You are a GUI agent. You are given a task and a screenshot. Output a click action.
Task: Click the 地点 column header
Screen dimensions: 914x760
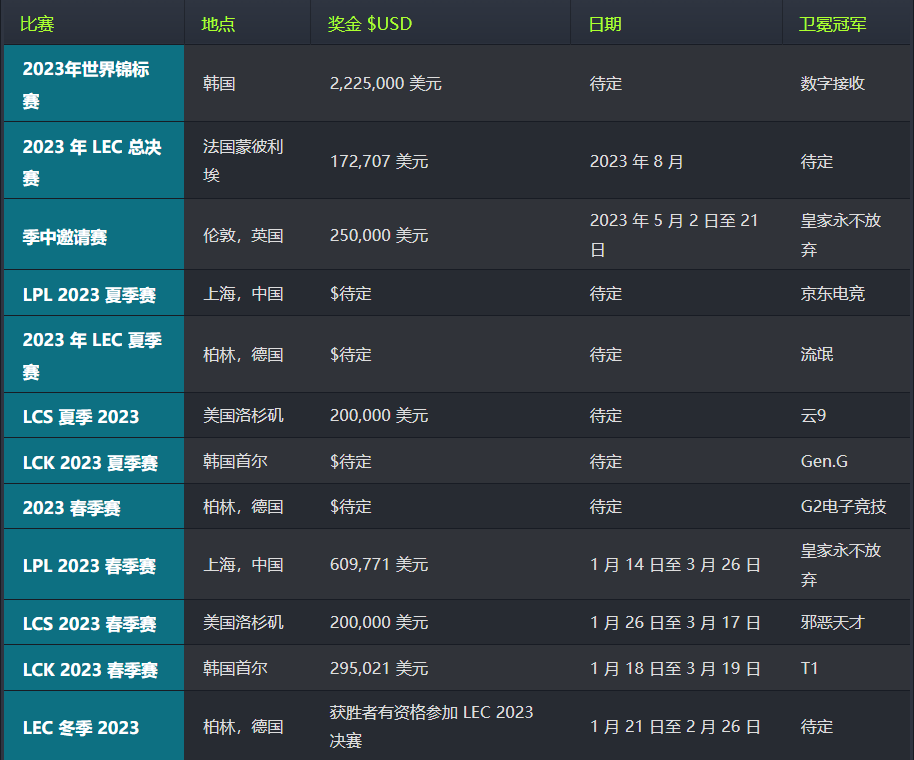(218, 24)
